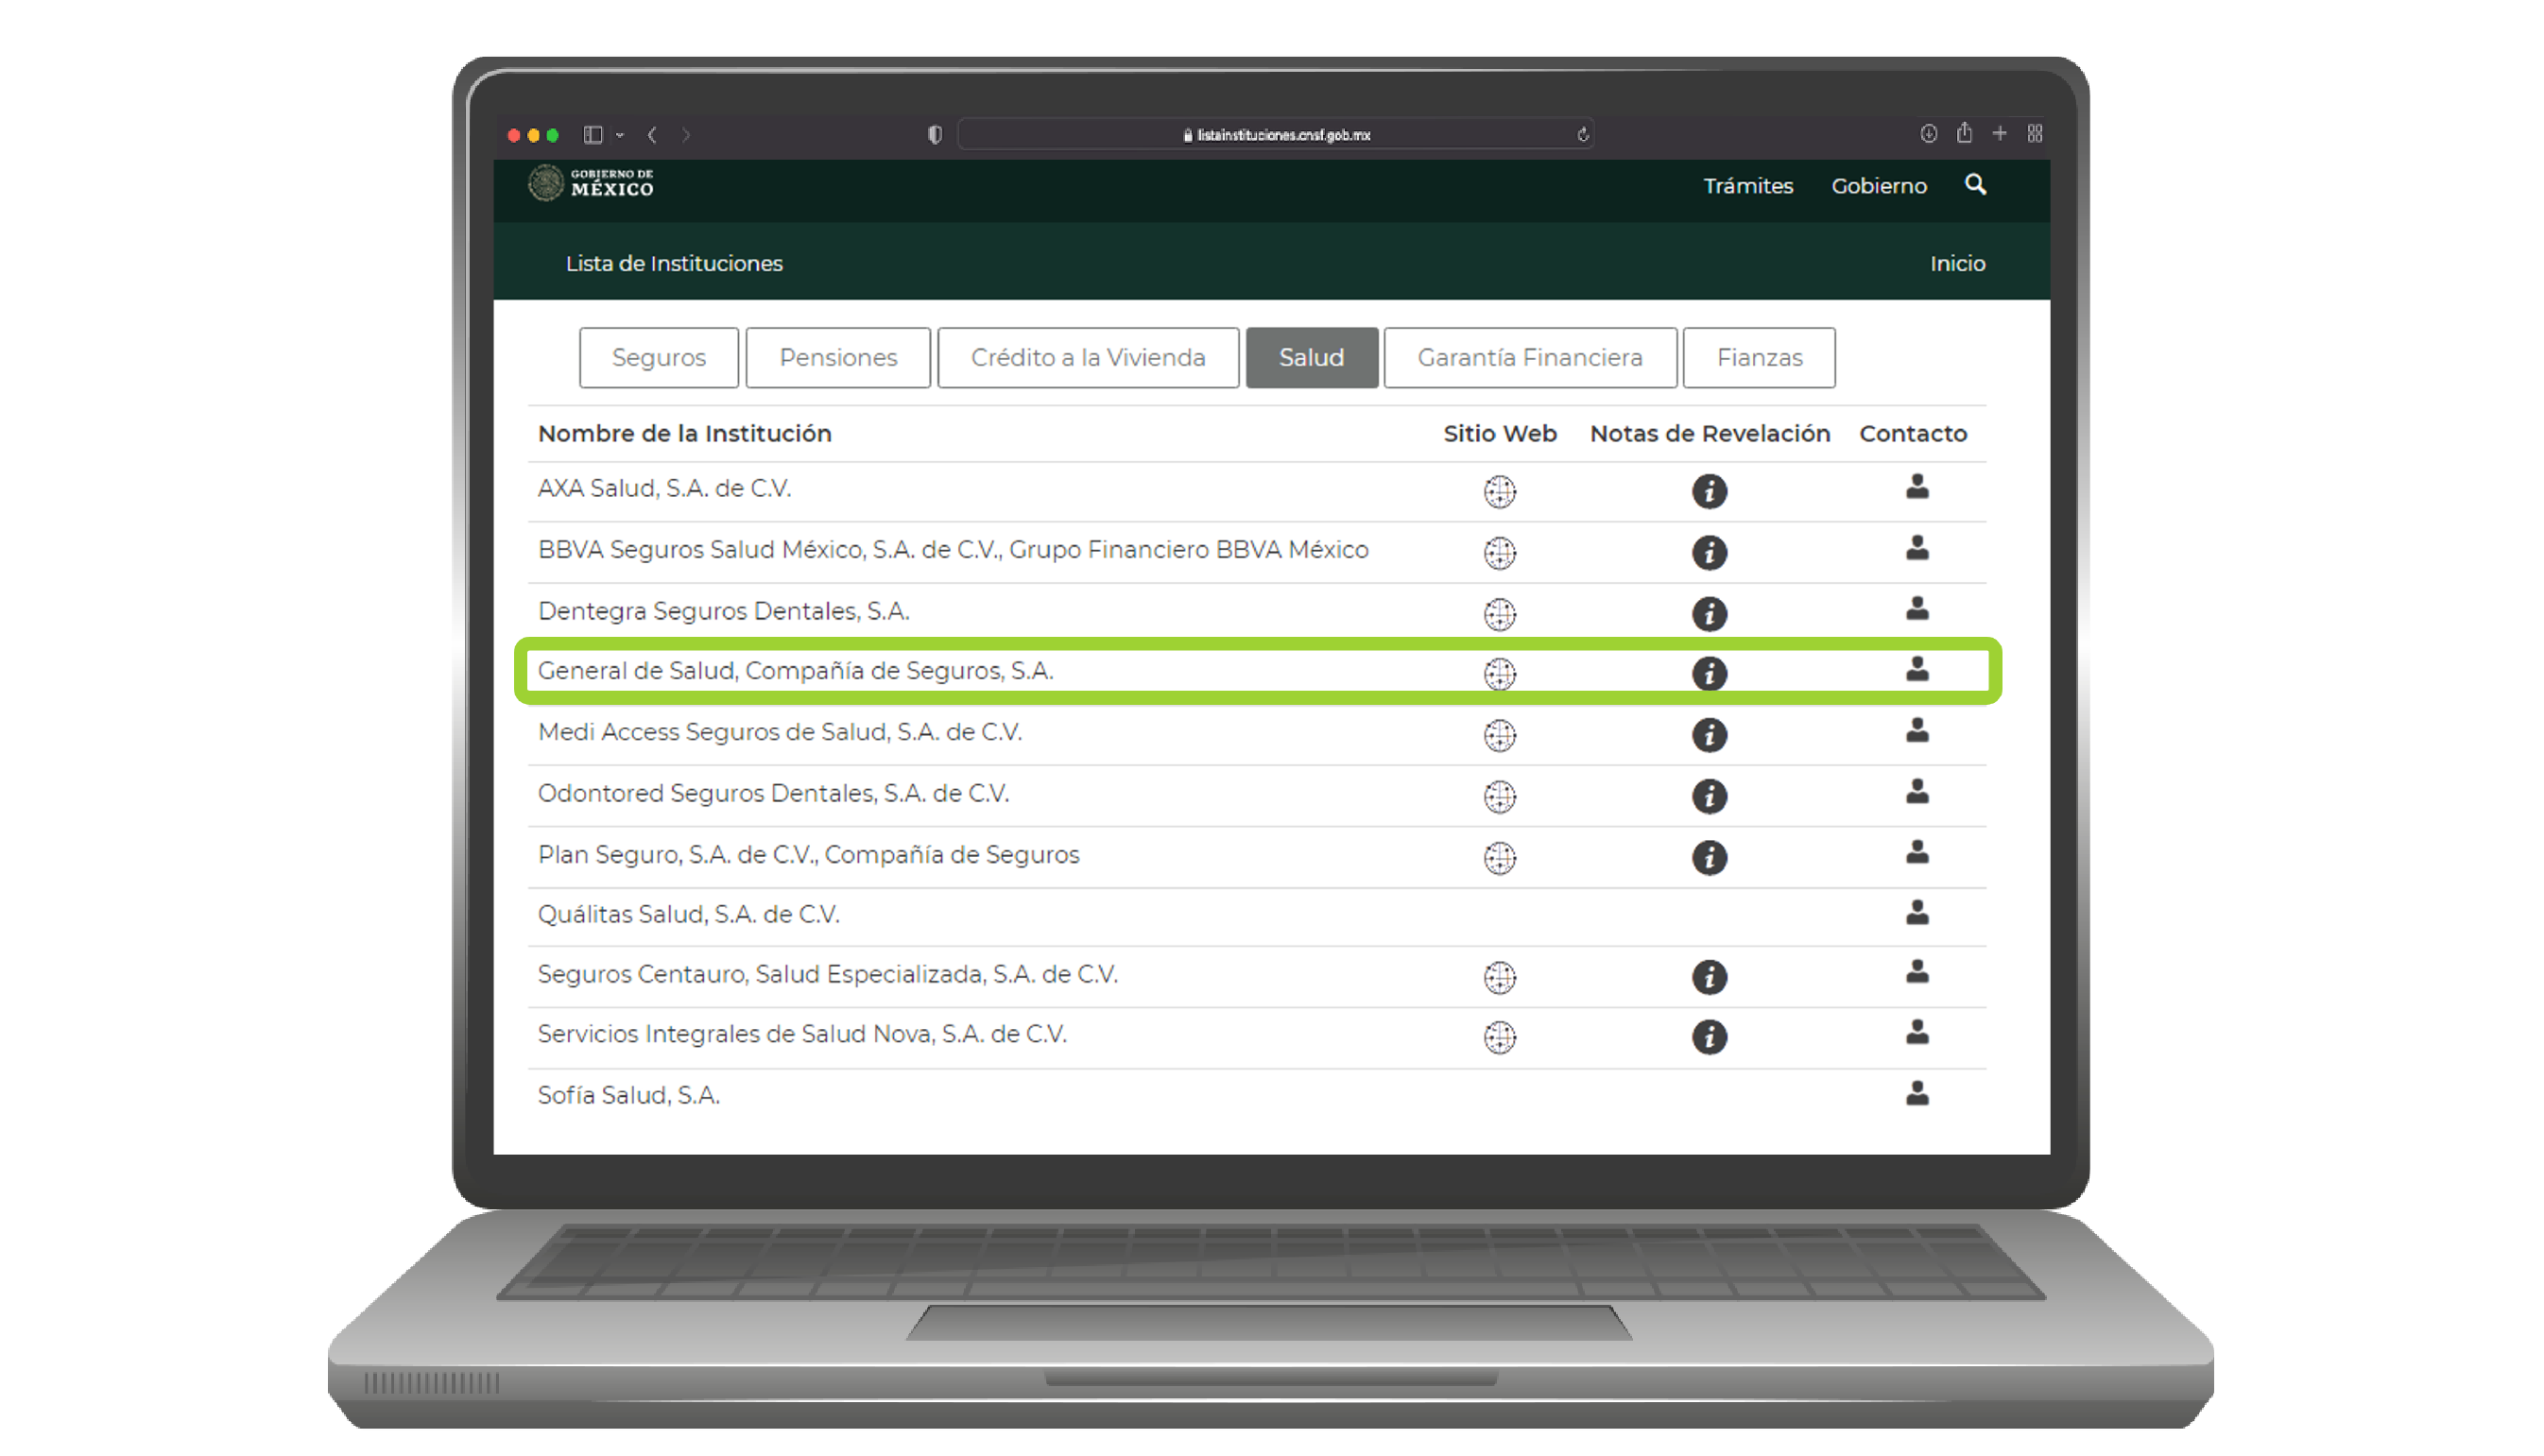The image size is (2544, 1456).
Task: Open AXA Salud website globe icon
Action: (1499, 491)
